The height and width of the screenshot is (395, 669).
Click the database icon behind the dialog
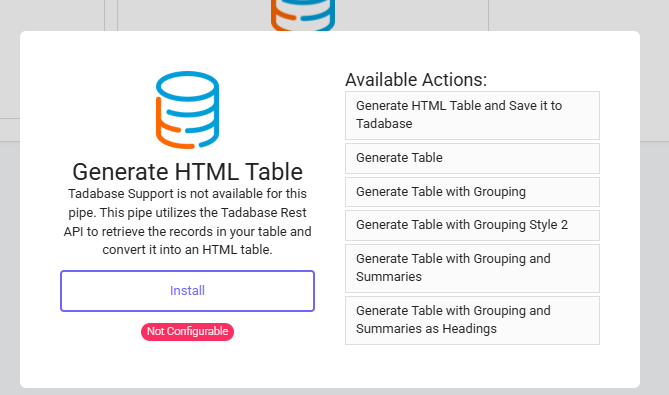(303, 15)
